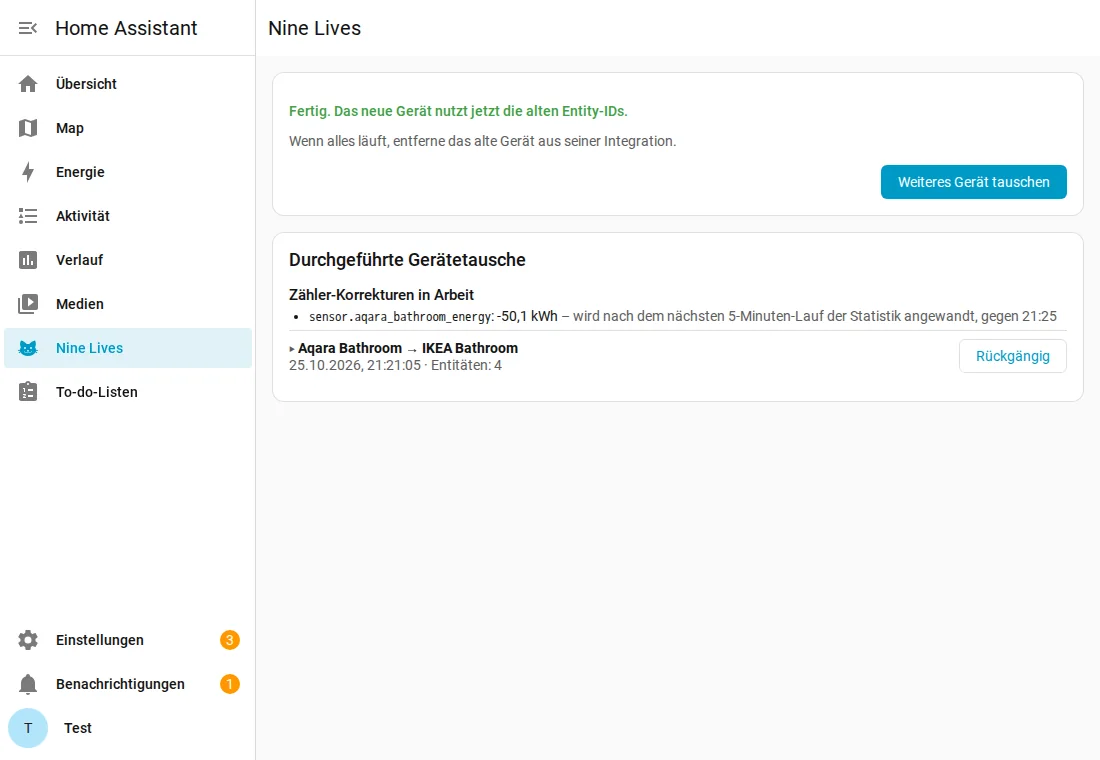1100x760 pixels.
Task: Open the Map menu label
Action: 70,128
